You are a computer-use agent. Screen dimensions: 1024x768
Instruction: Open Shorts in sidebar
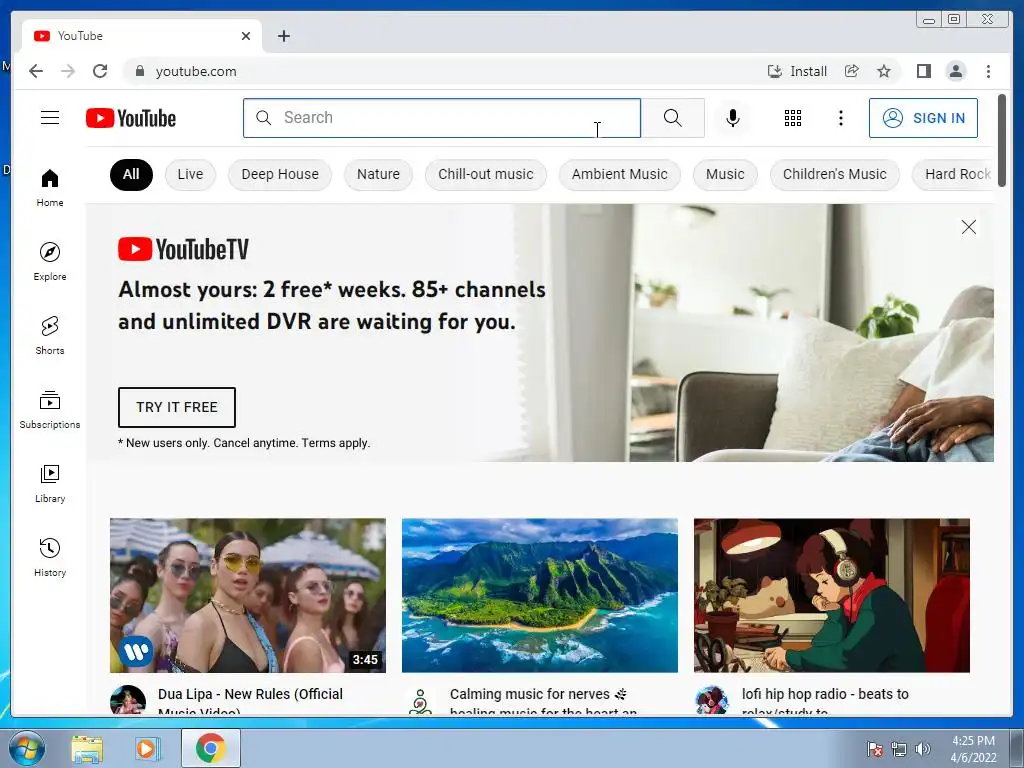[50, 336]
